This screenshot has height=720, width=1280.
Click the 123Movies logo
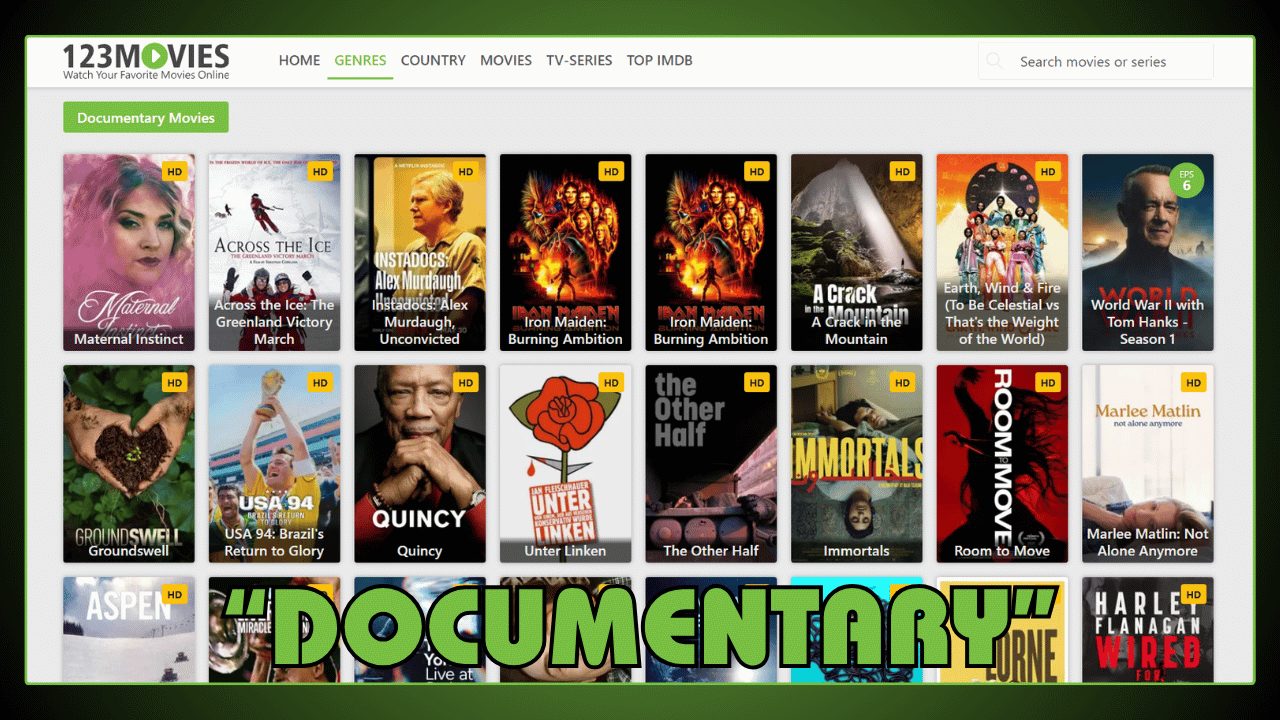[146, 61]
